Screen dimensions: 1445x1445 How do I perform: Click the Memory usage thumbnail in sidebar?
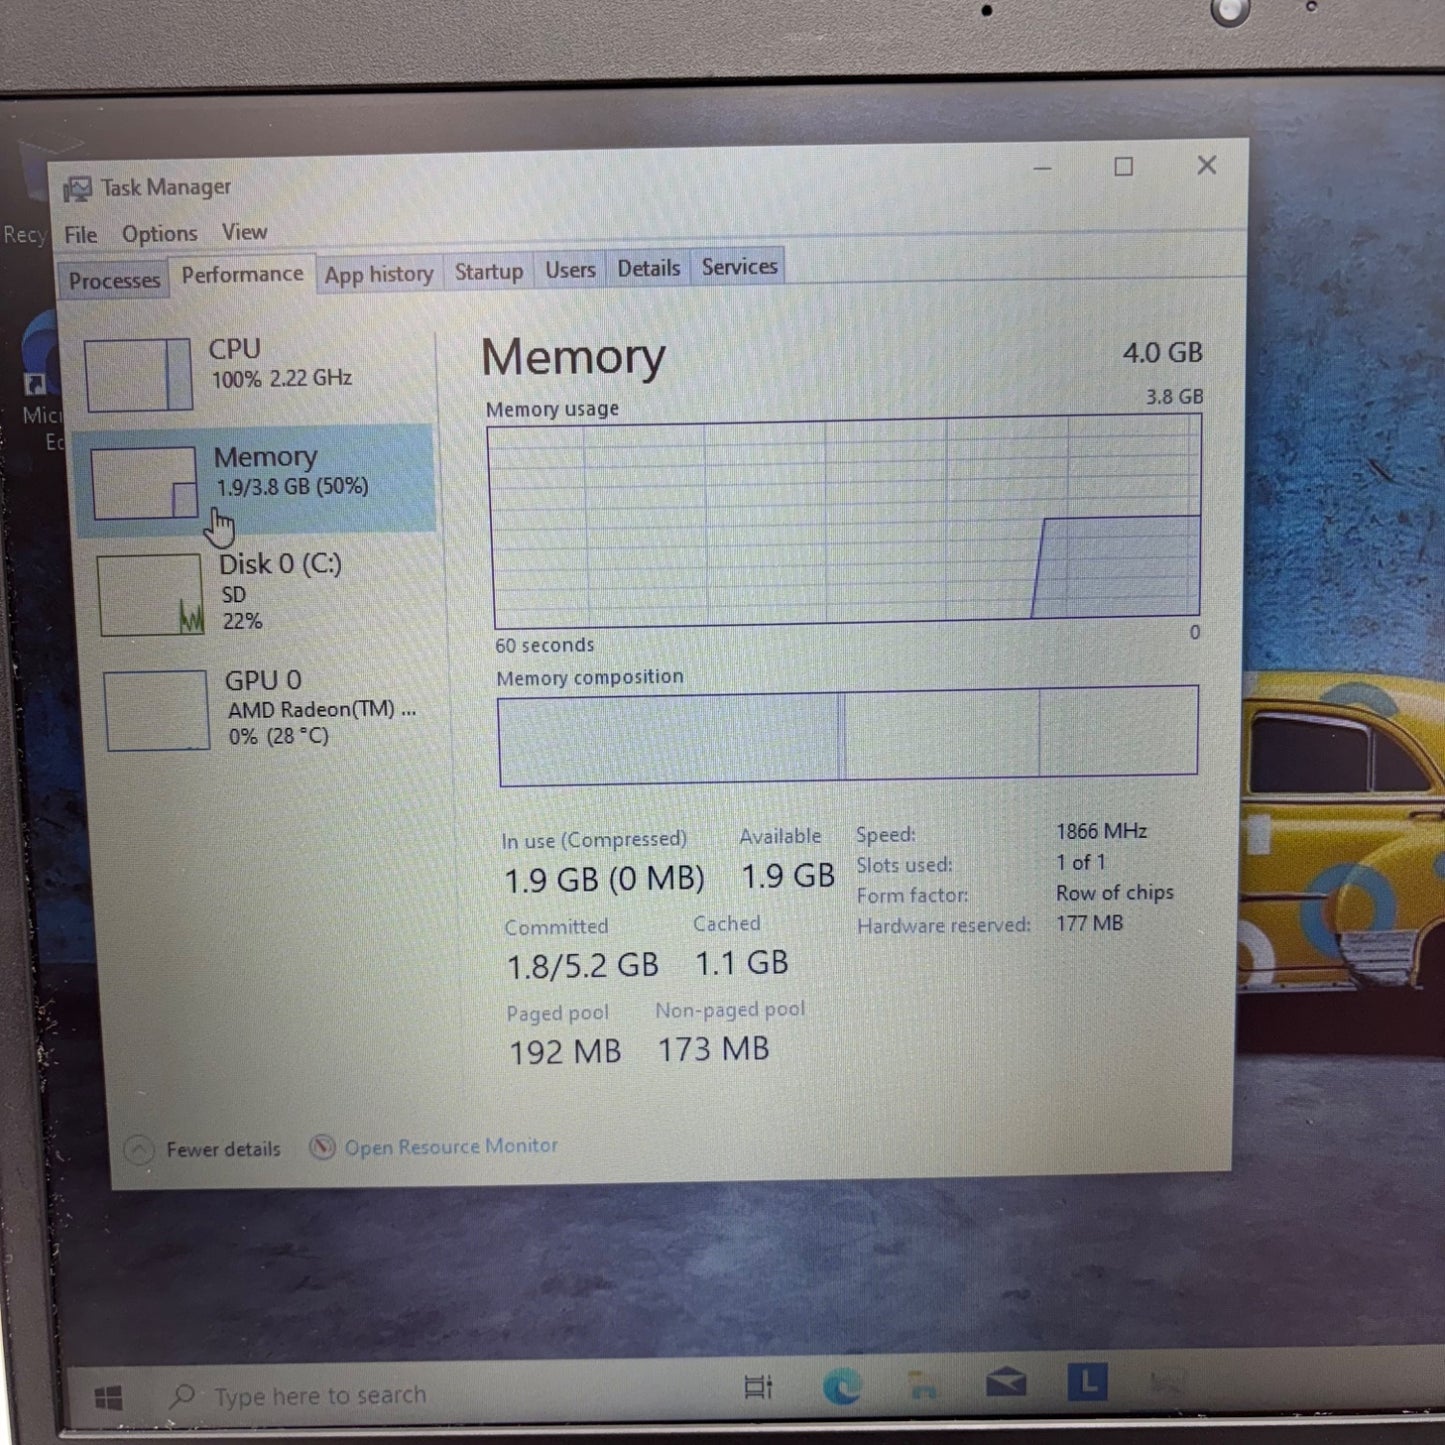pos(144,483)
